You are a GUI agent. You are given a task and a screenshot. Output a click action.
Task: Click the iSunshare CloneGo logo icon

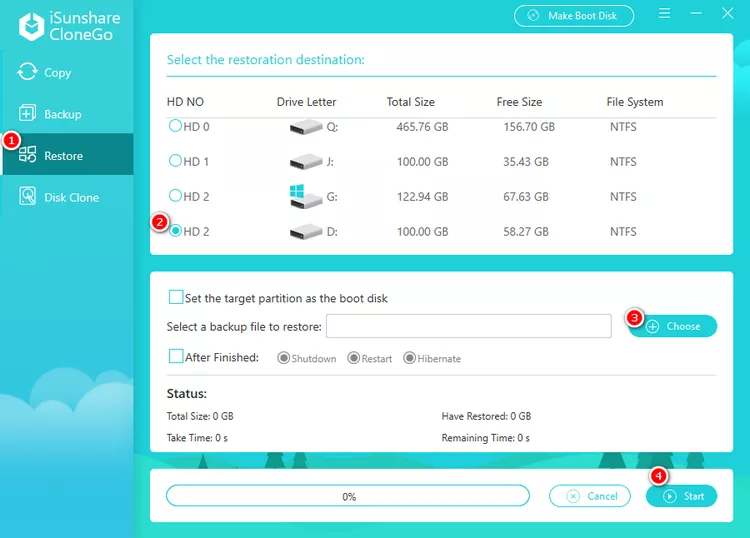(x=32, y=26)
